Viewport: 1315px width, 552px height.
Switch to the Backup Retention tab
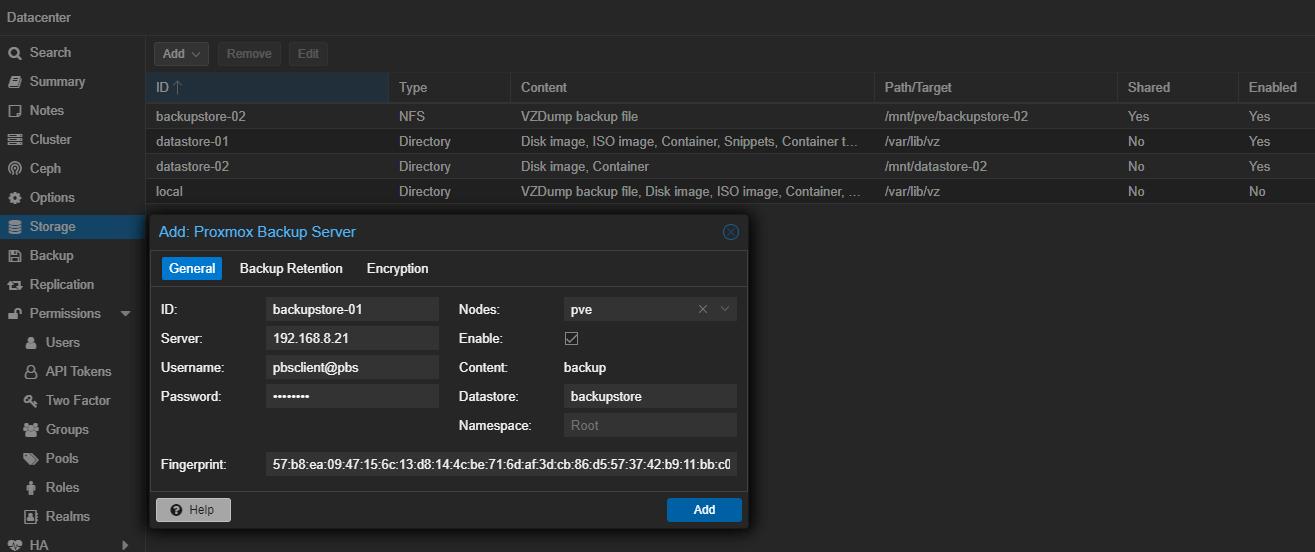(x=291, y=269)
